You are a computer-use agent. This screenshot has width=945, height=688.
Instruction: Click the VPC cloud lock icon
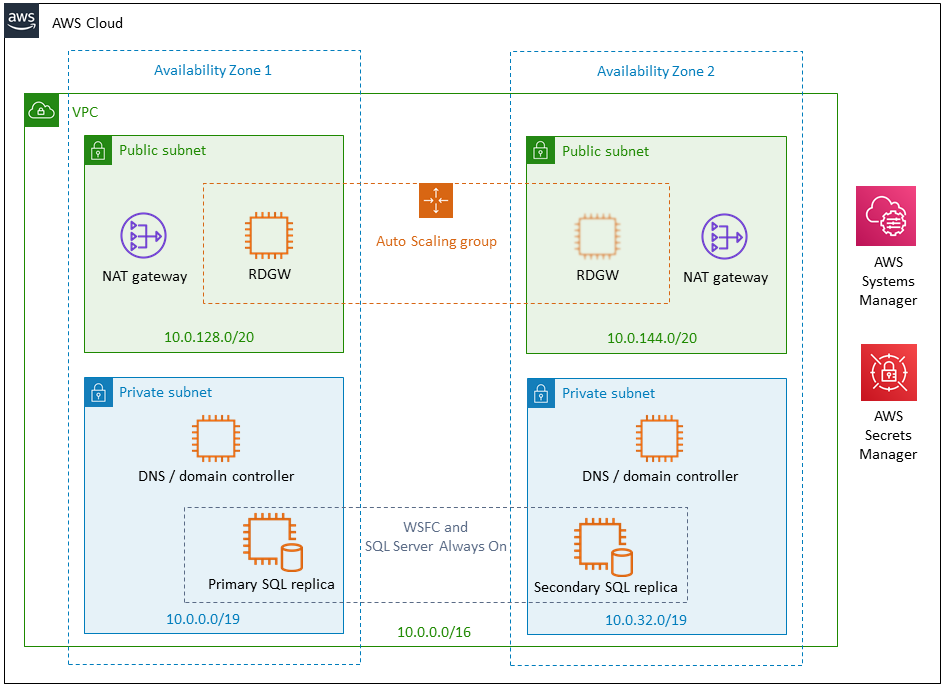[42, 110]
